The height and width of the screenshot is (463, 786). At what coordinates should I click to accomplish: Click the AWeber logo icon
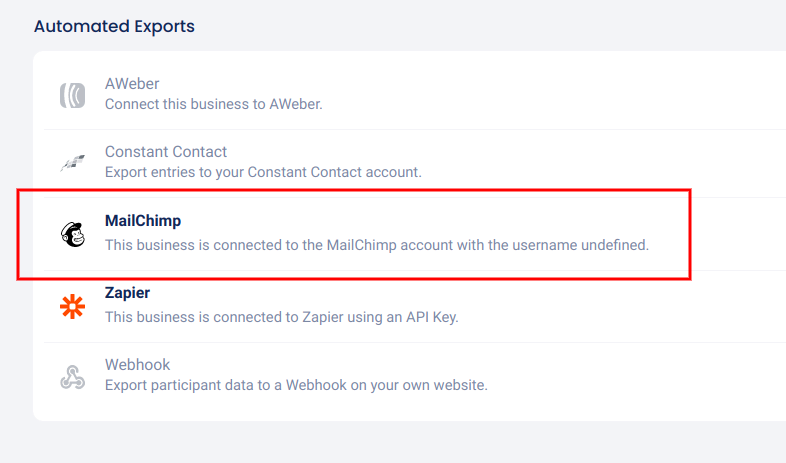(x=73, y=95)
